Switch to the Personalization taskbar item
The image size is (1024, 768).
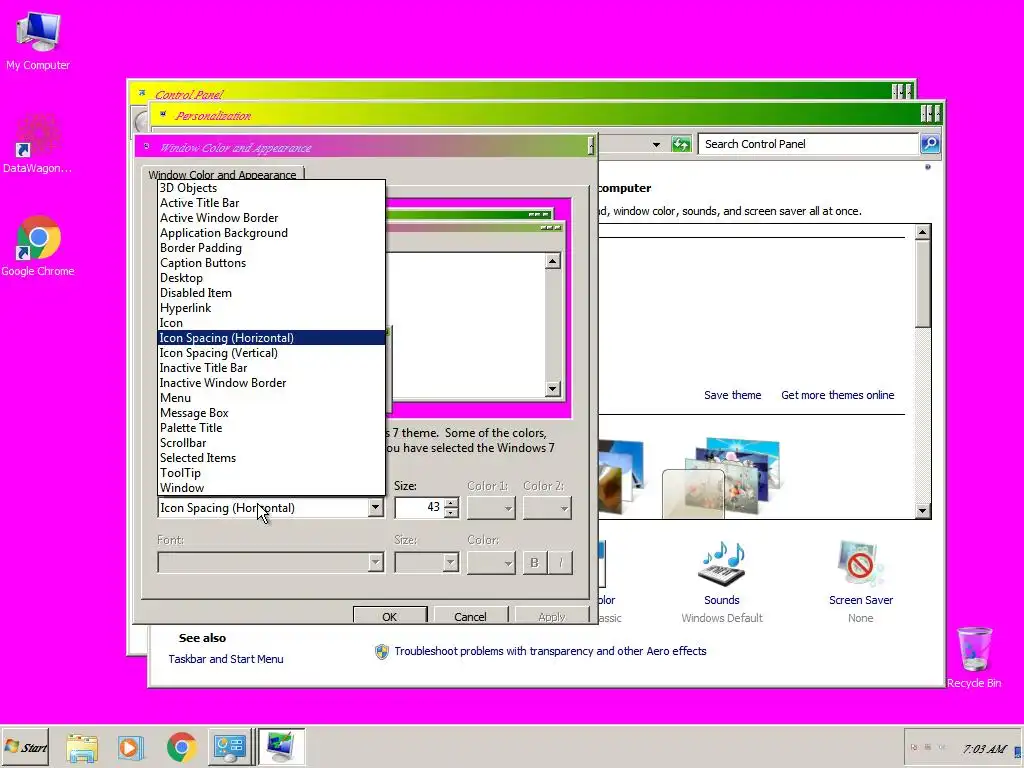[x=281, y=747]
